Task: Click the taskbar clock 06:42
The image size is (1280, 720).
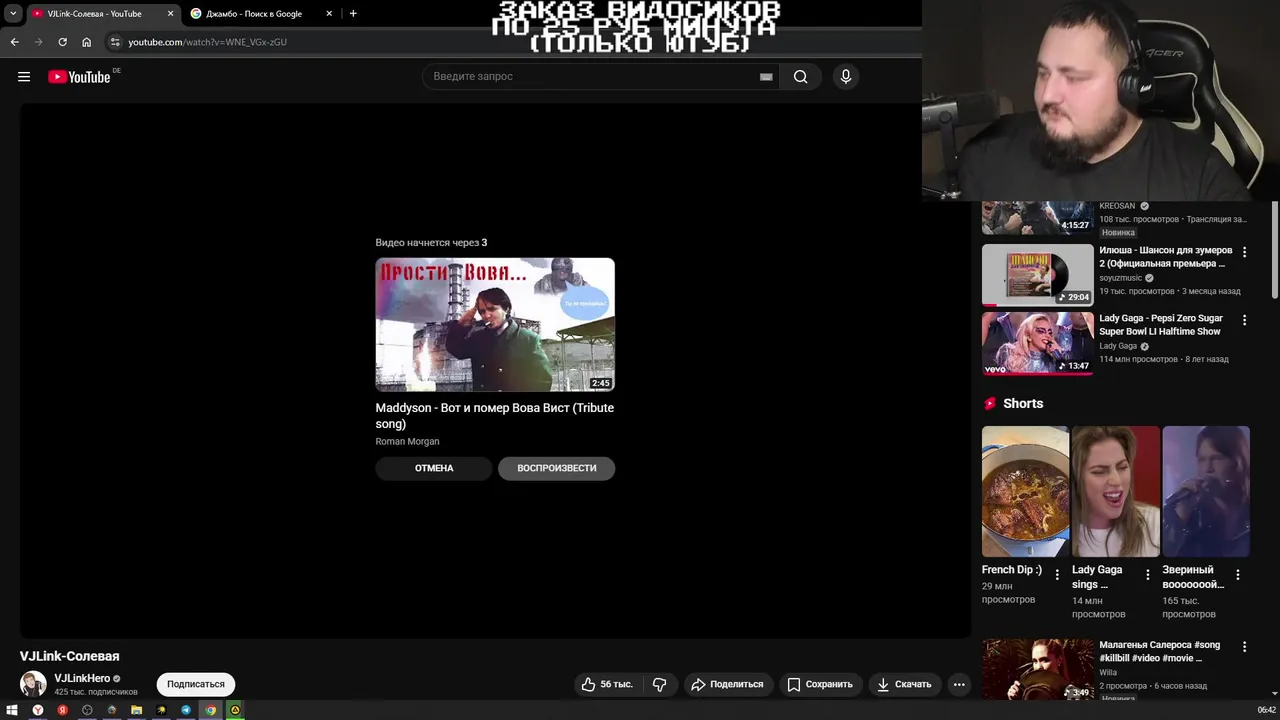Action: [1266, 710]
